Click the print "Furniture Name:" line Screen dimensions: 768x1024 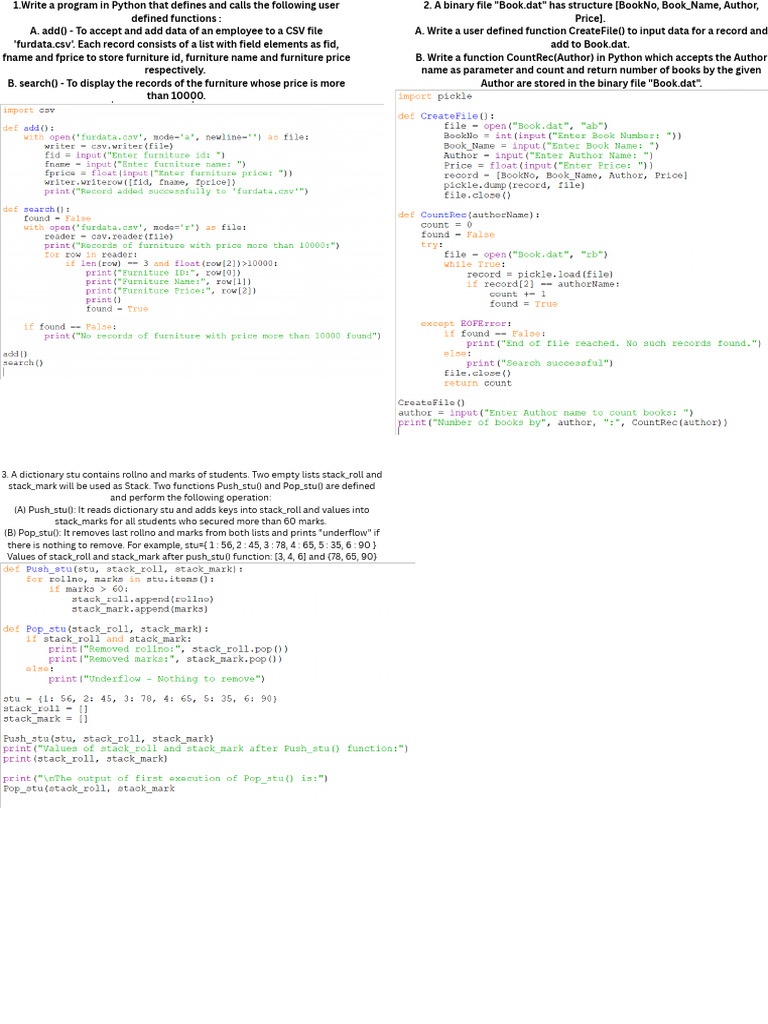click(169, 281)
